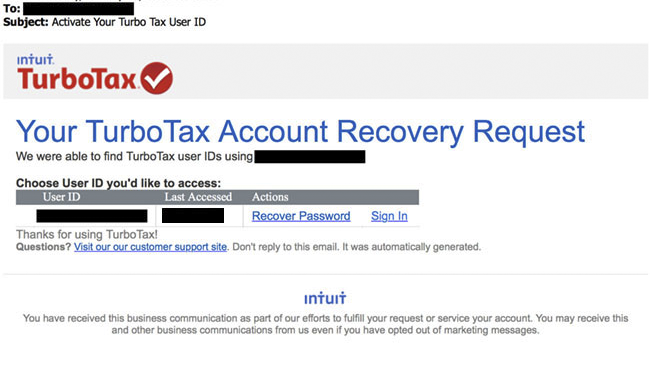Select the redacted Last Accessed cell
This screenshot has height=370, width=650.
pyautogui.click(x=193, y=216)
